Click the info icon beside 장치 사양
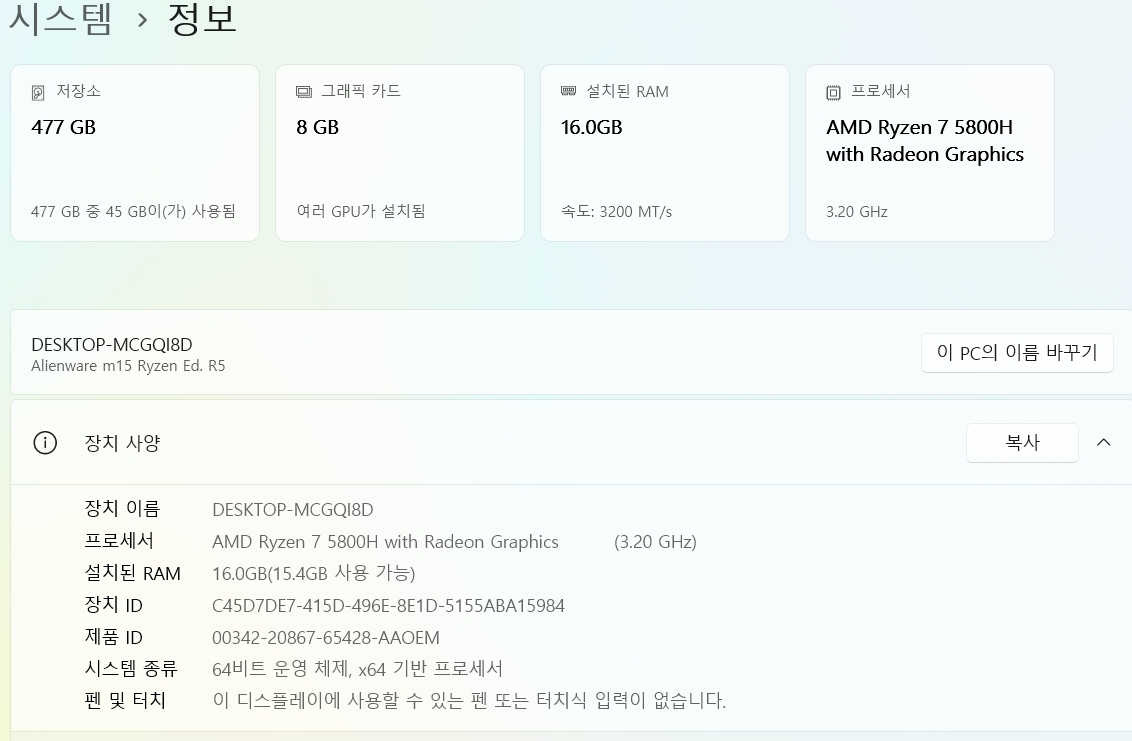Screen dimensions: 1132x741 pos(44,442)
